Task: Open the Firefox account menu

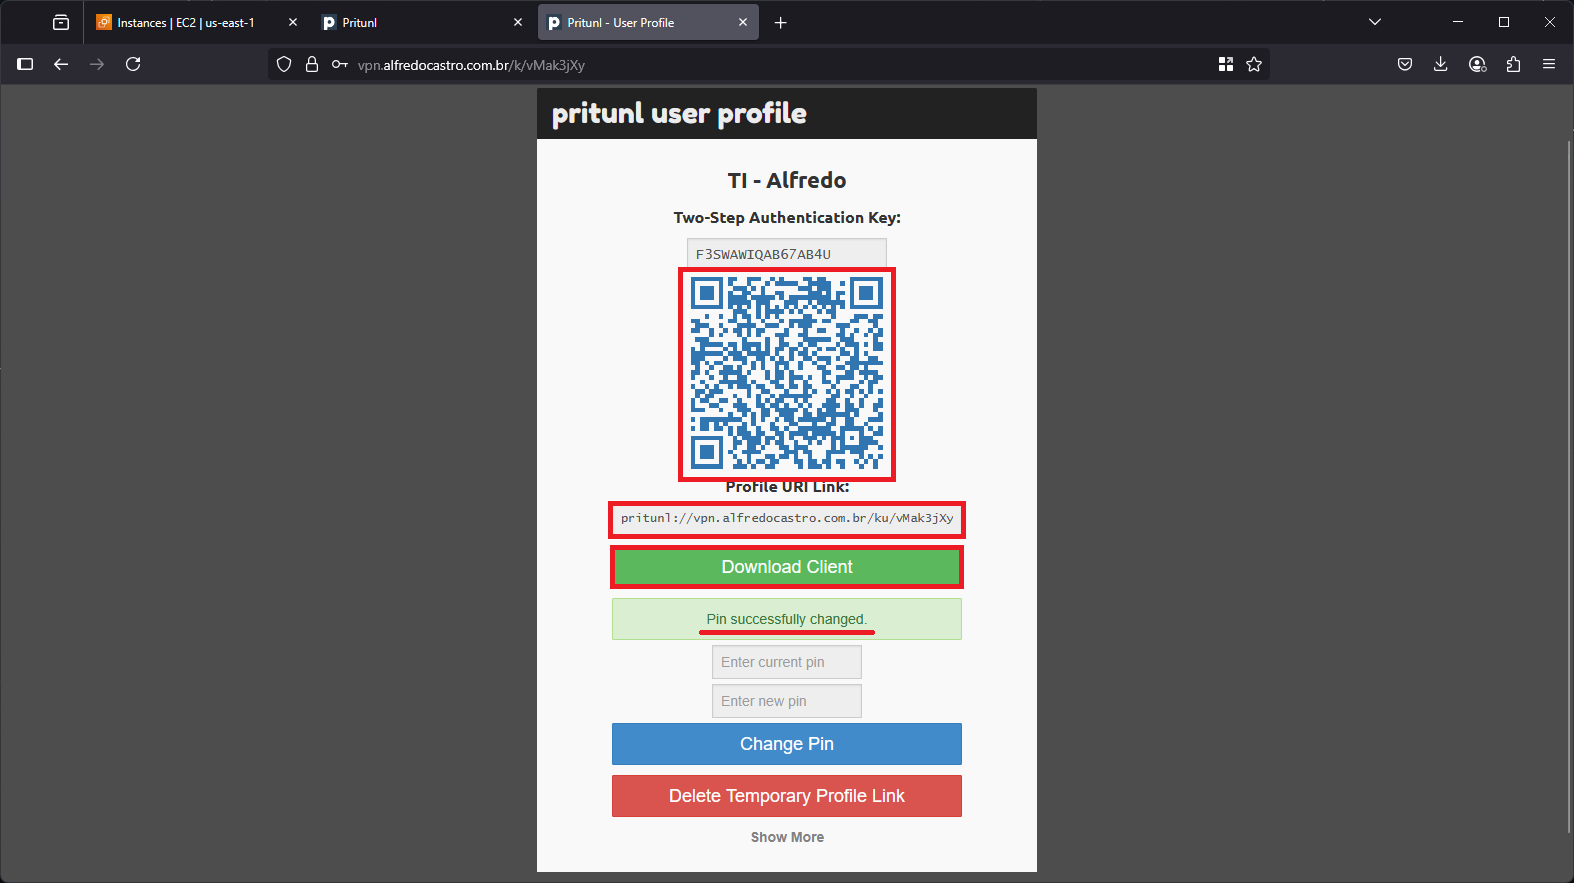Action: point(1477,64)
